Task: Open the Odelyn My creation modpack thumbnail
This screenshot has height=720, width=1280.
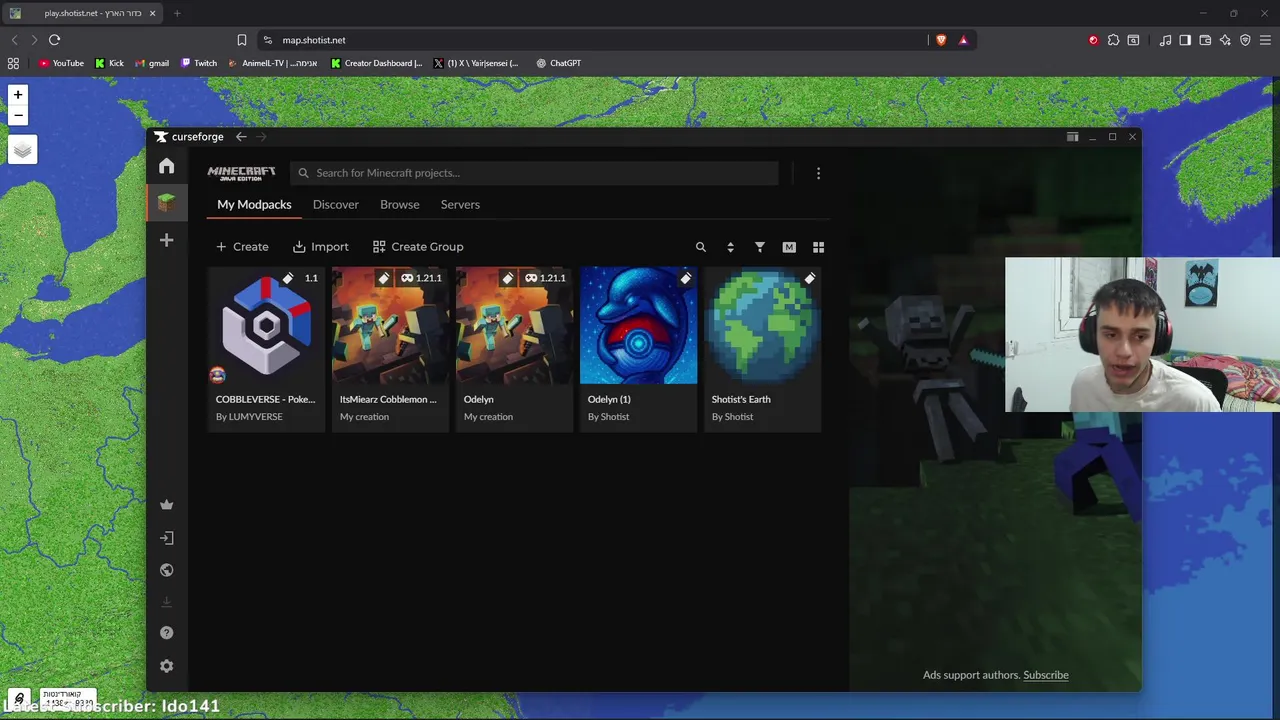Action: coord(514,325)
